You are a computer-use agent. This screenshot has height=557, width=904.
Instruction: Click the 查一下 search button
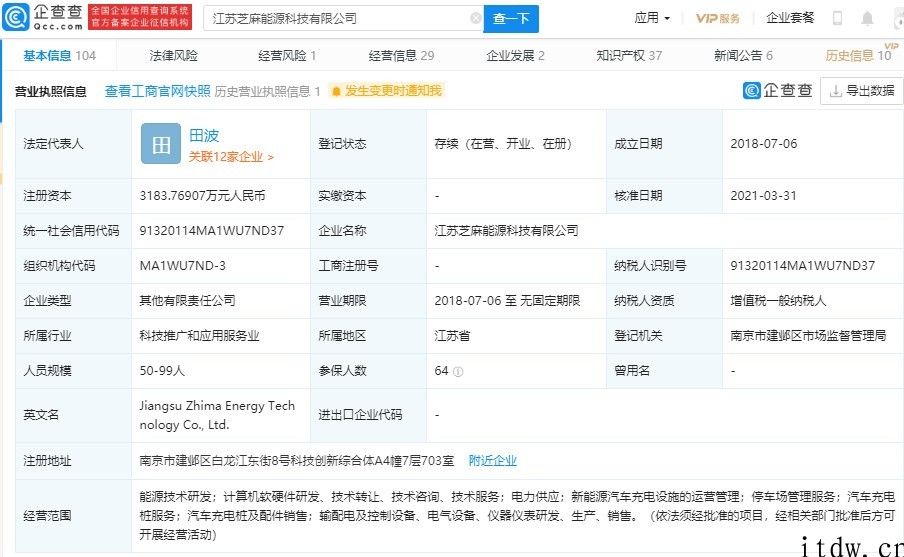click(511, 18)
